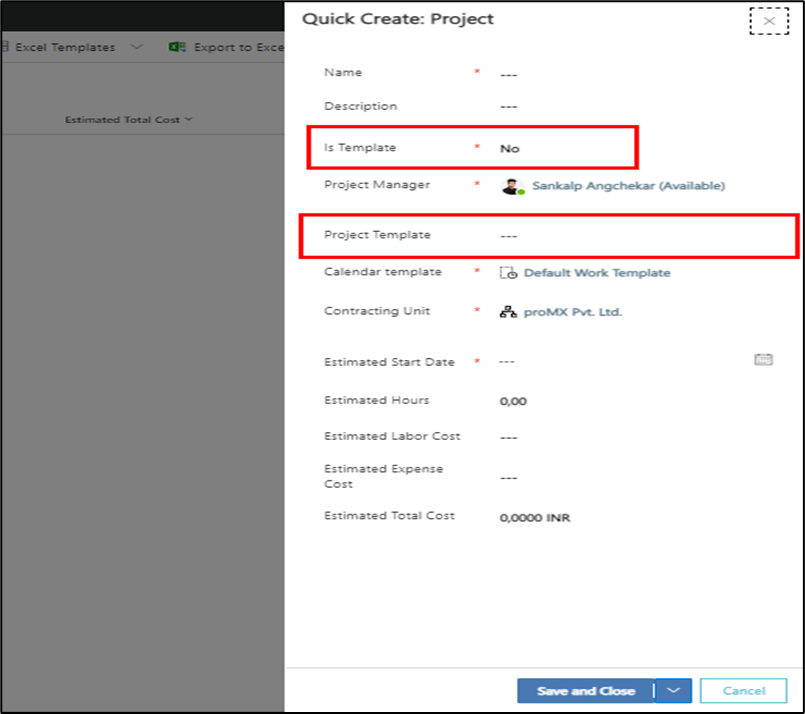Close the Quick Create Project panel

tap(768, 21)
